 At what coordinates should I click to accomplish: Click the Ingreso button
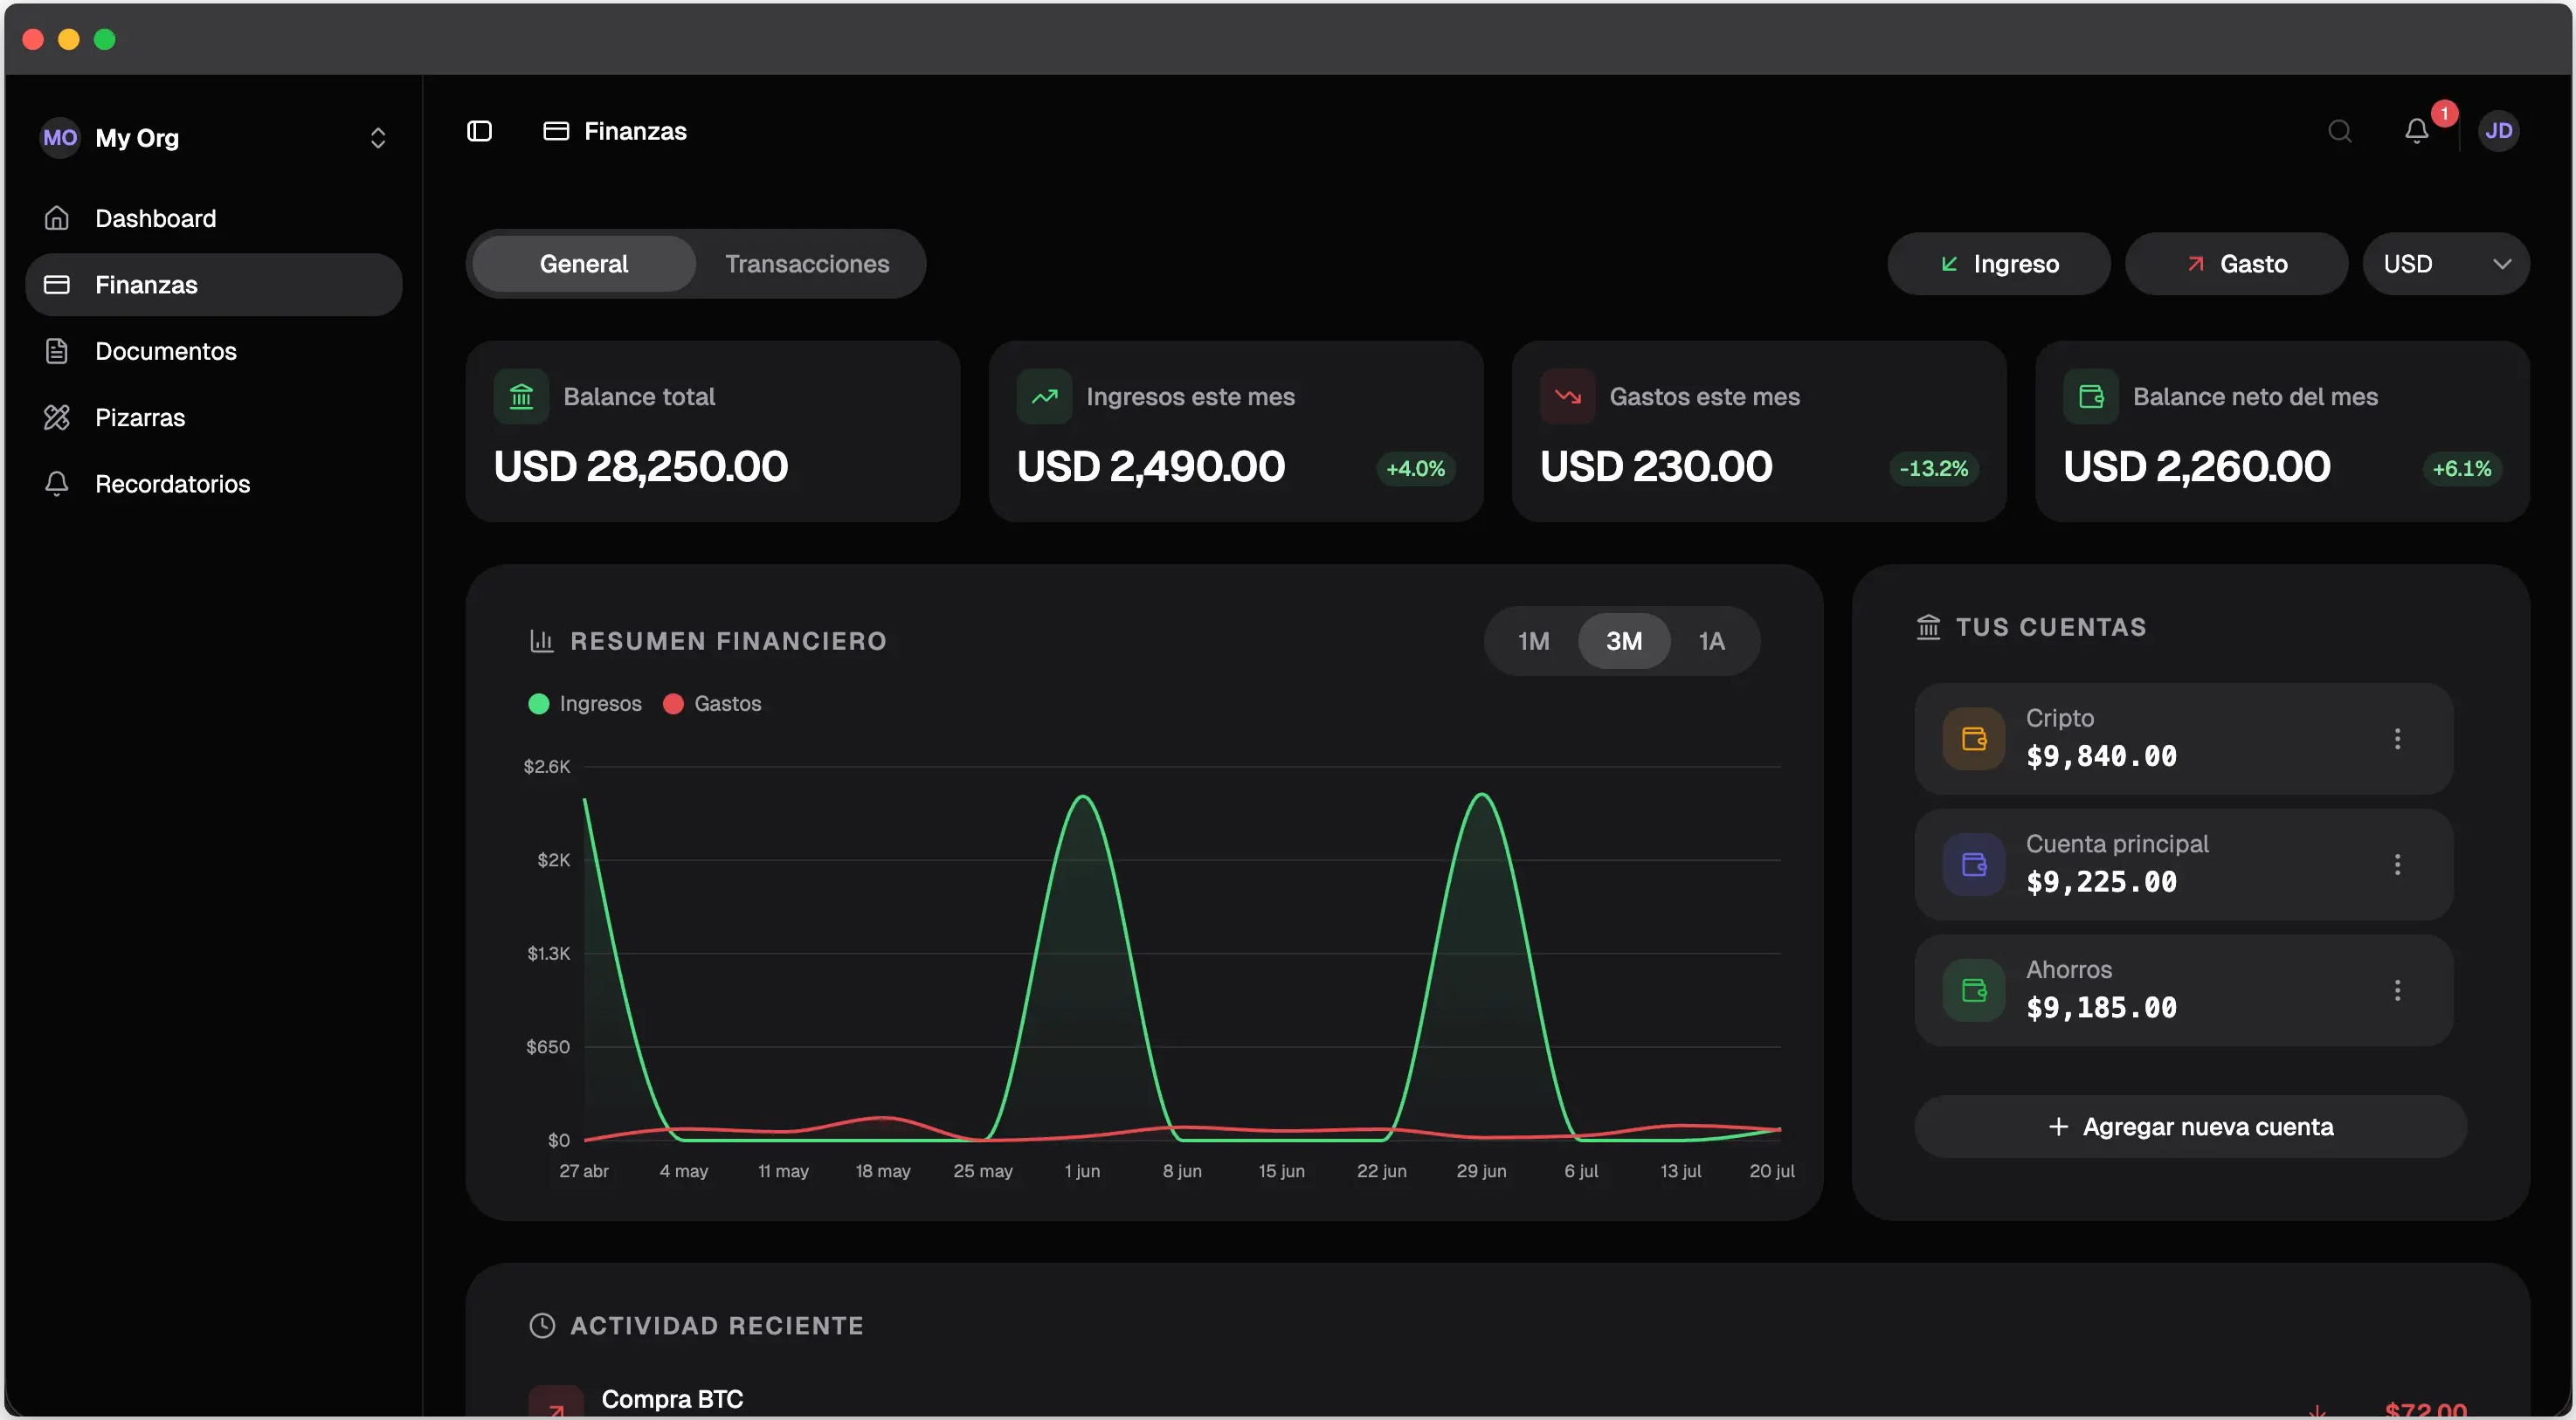pos(1997,264)
